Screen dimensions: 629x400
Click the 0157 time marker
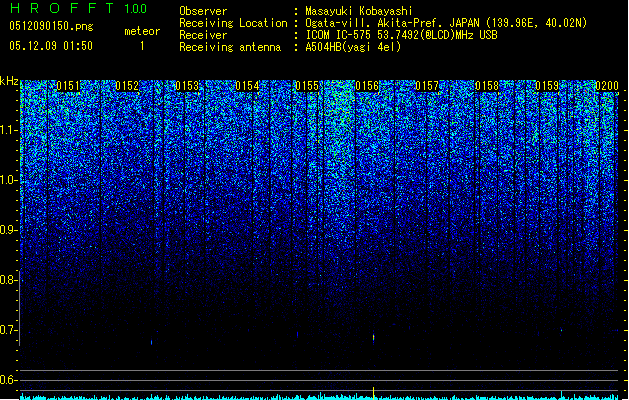(x=427, y=86)
